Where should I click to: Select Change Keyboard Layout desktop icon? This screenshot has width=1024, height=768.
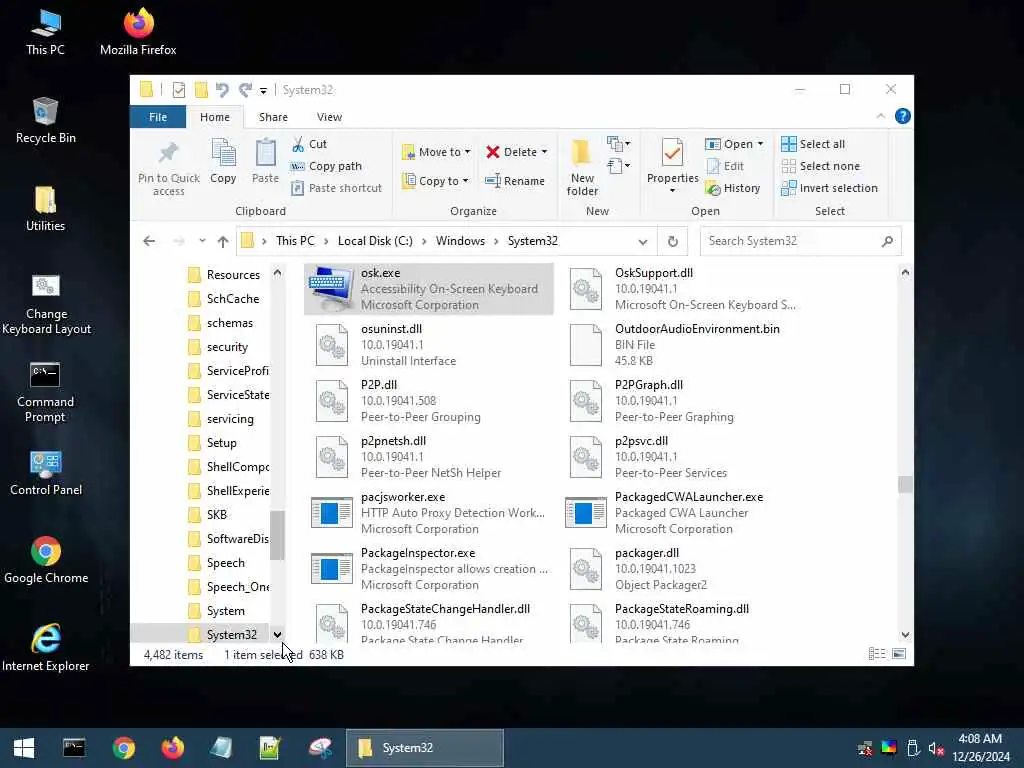pyautogui.click(x=46, y=304)
